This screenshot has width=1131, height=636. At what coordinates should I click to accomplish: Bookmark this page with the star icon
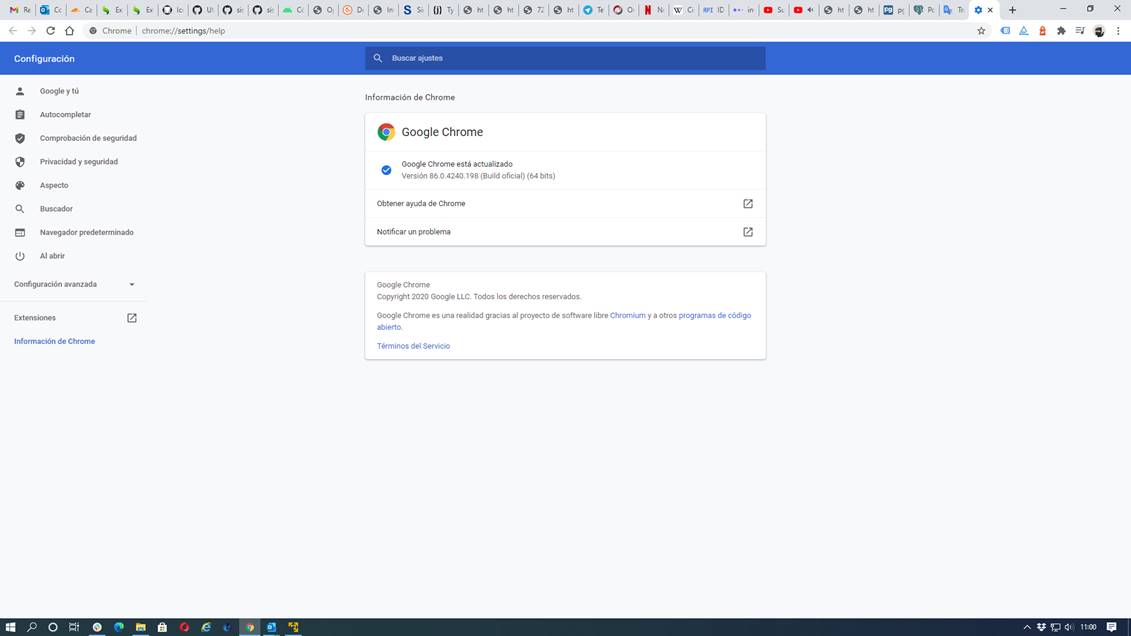coord(981,31)
